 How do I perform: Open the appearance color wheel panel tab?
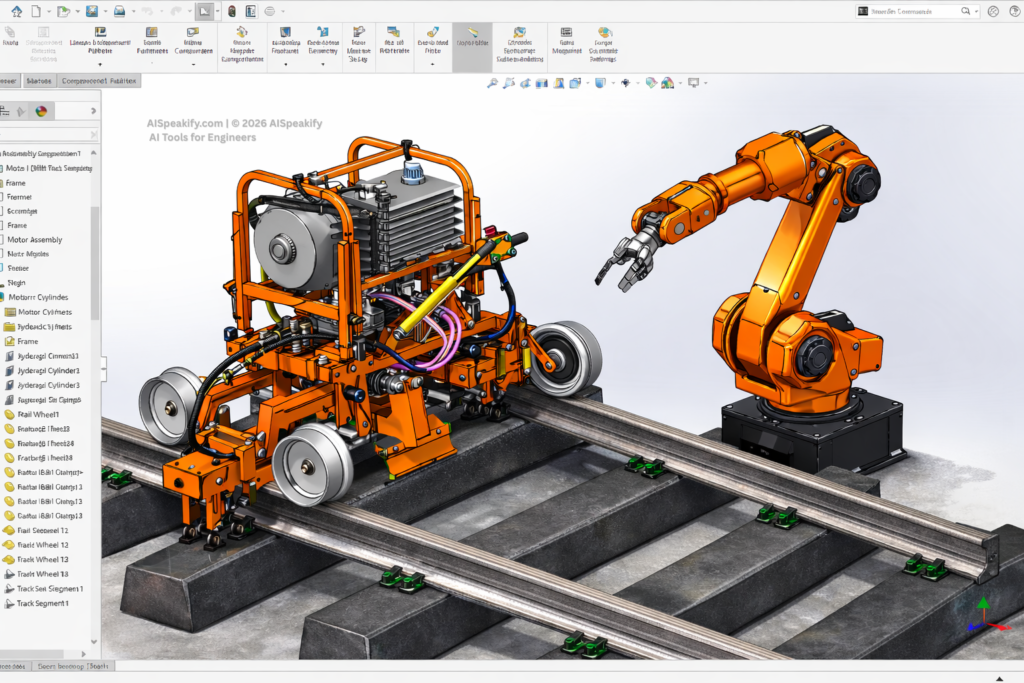tap(40, 112)
